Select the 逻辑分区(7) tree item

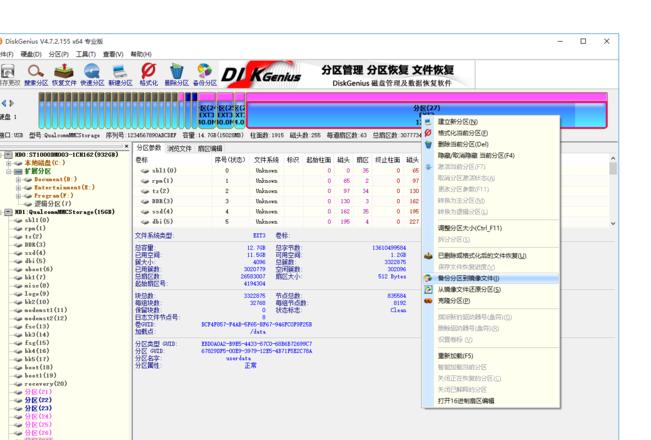pos(53,204)
